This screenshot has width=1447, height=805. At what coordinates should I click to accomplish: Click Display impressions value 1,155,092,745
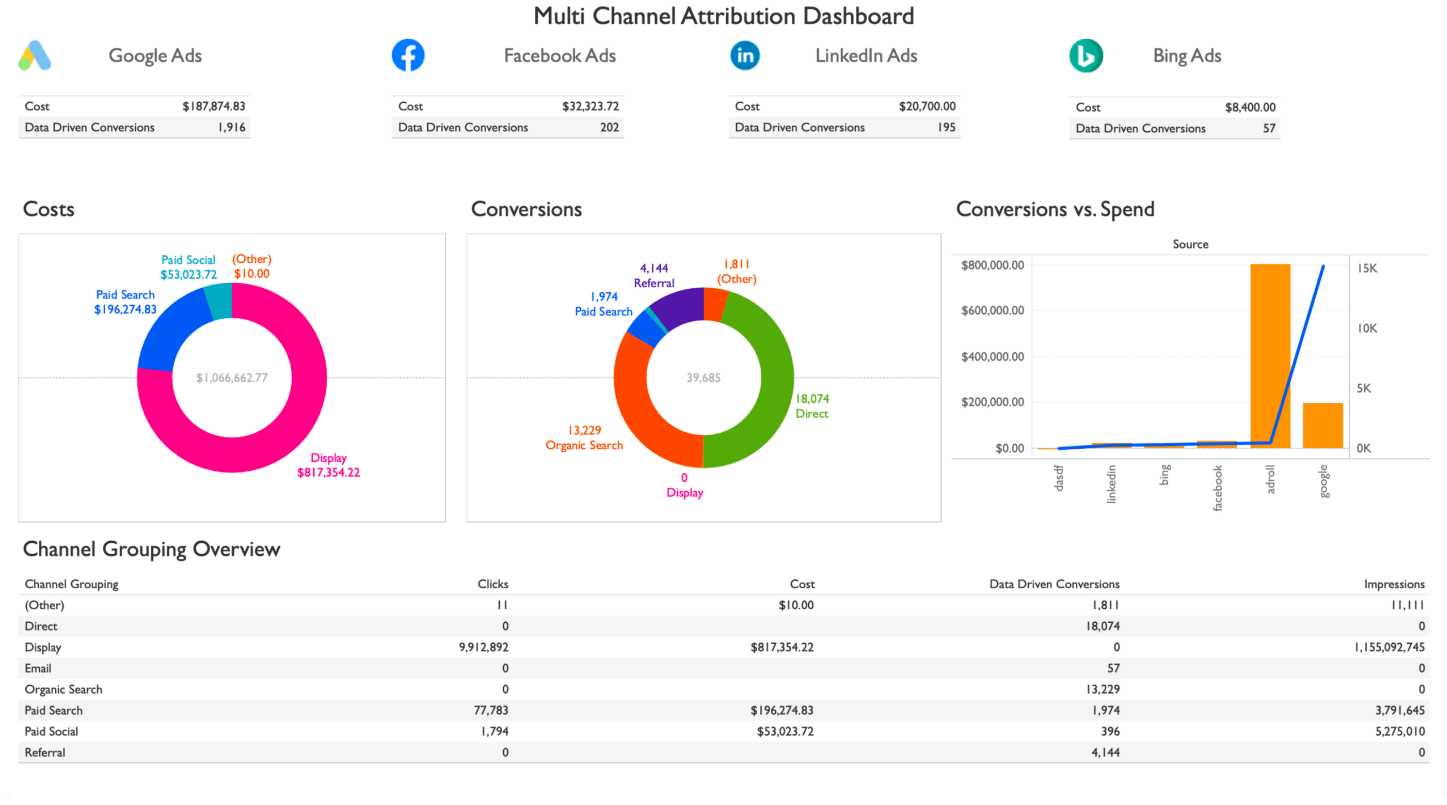click(1390, 647)
